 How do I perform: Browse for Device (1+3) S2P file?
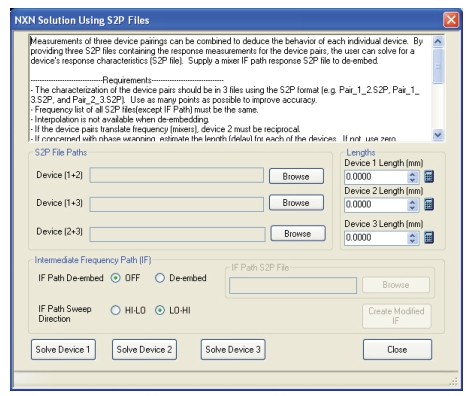pyautogui.click(x=296, y=203)
